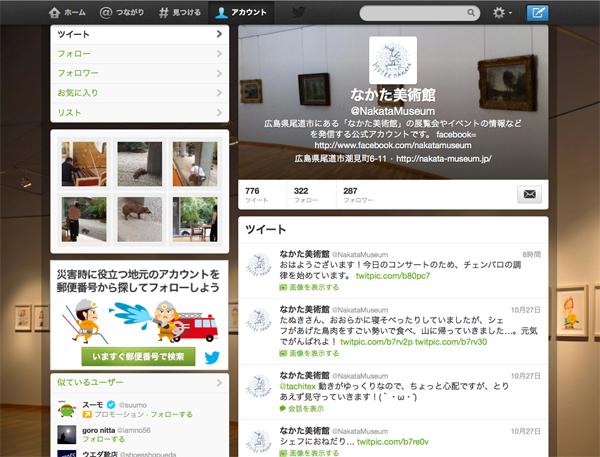
Task: Open お気に入り favorites list
Action: 140,93
